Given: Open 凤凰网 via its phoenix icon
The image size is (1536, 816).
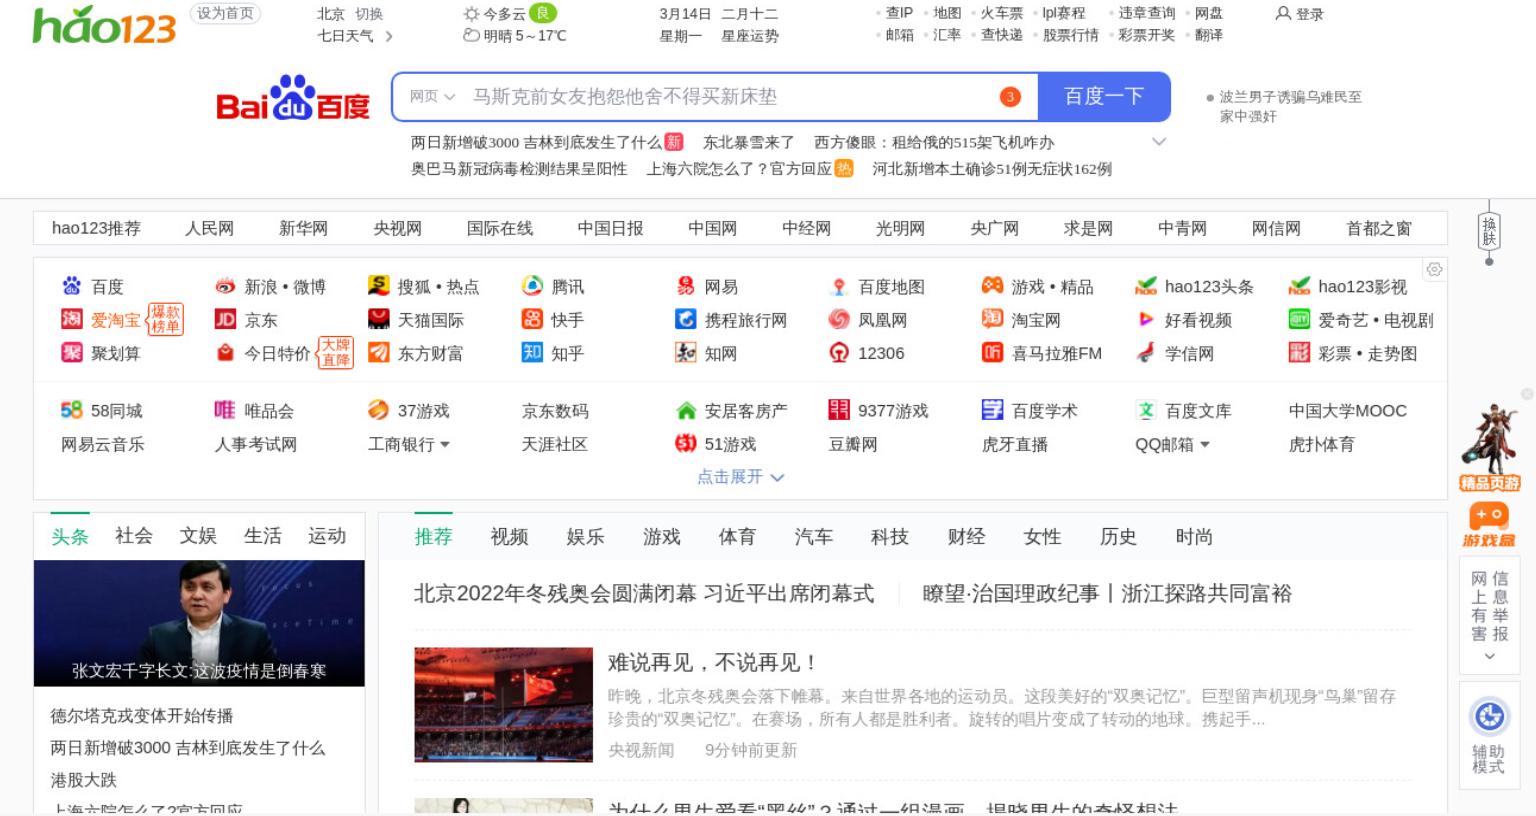Looking at the screenshot, I should [839, 319].
